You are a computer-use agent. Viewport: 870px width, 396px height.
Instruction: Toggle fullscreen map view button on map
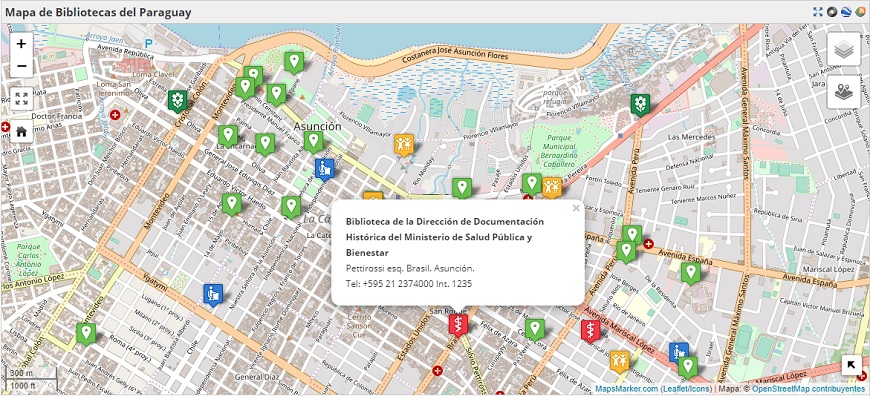(21, 99)
